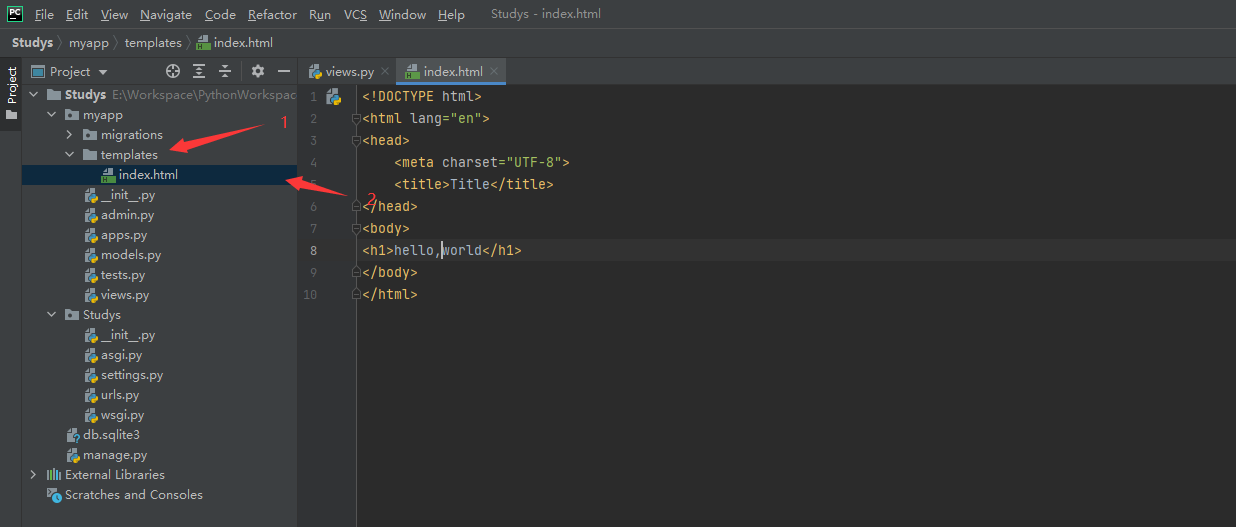
Task: Click the <!DOCTYPE html> line text
Action: [x=422, y=97]
